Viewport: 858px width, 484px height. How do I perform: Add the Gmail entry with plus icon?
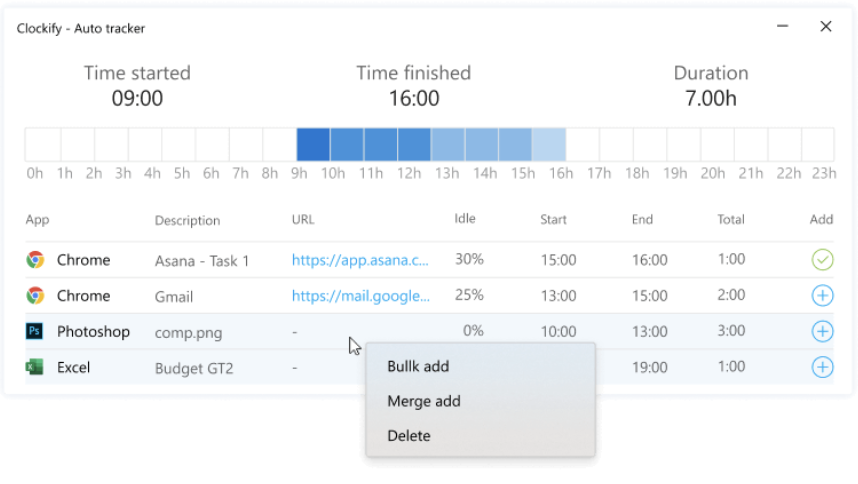[x=822, y=296]
